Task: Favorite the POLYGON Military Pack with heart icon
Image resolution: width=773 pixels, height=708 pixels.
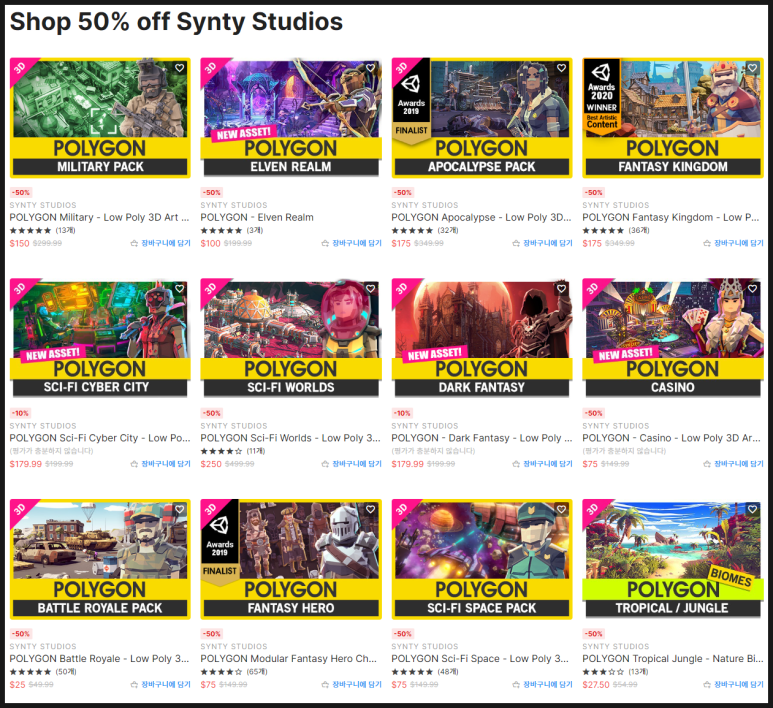Action: [179, 68]
